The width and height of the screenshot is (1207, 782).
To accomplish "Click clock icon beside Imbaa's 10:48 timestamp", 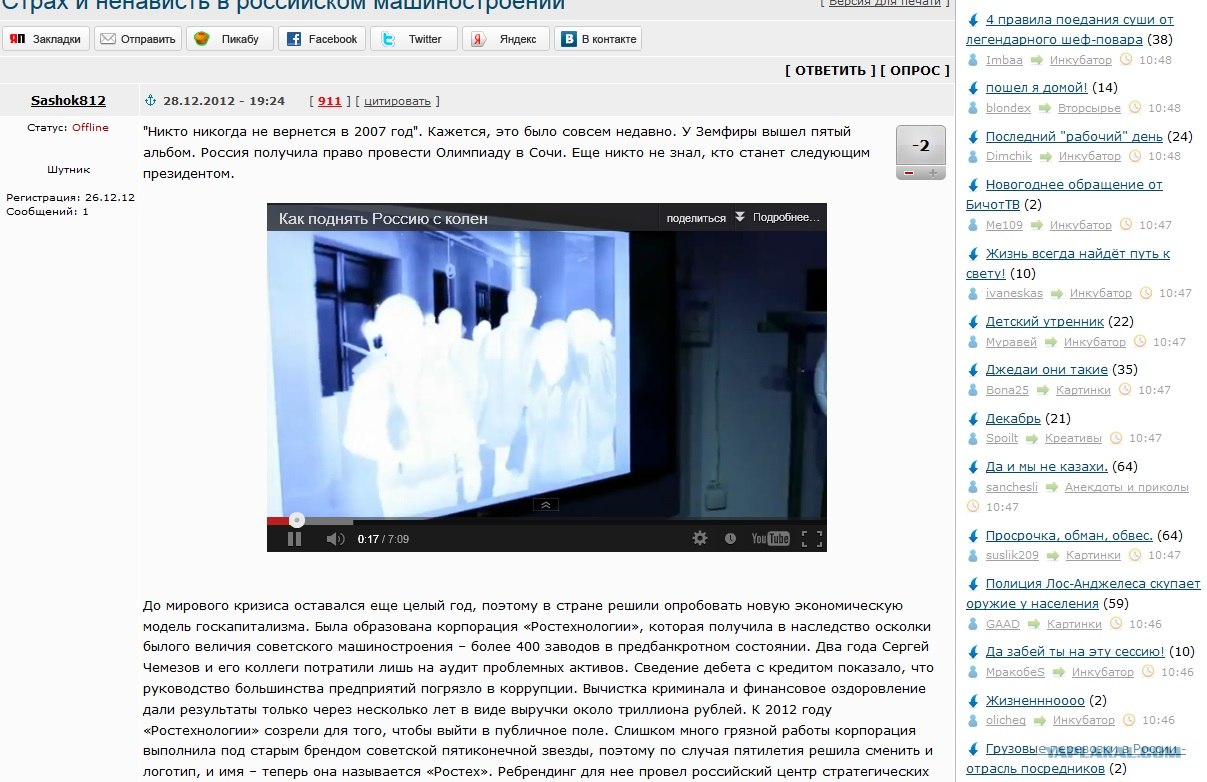I will coord(1125,60).
